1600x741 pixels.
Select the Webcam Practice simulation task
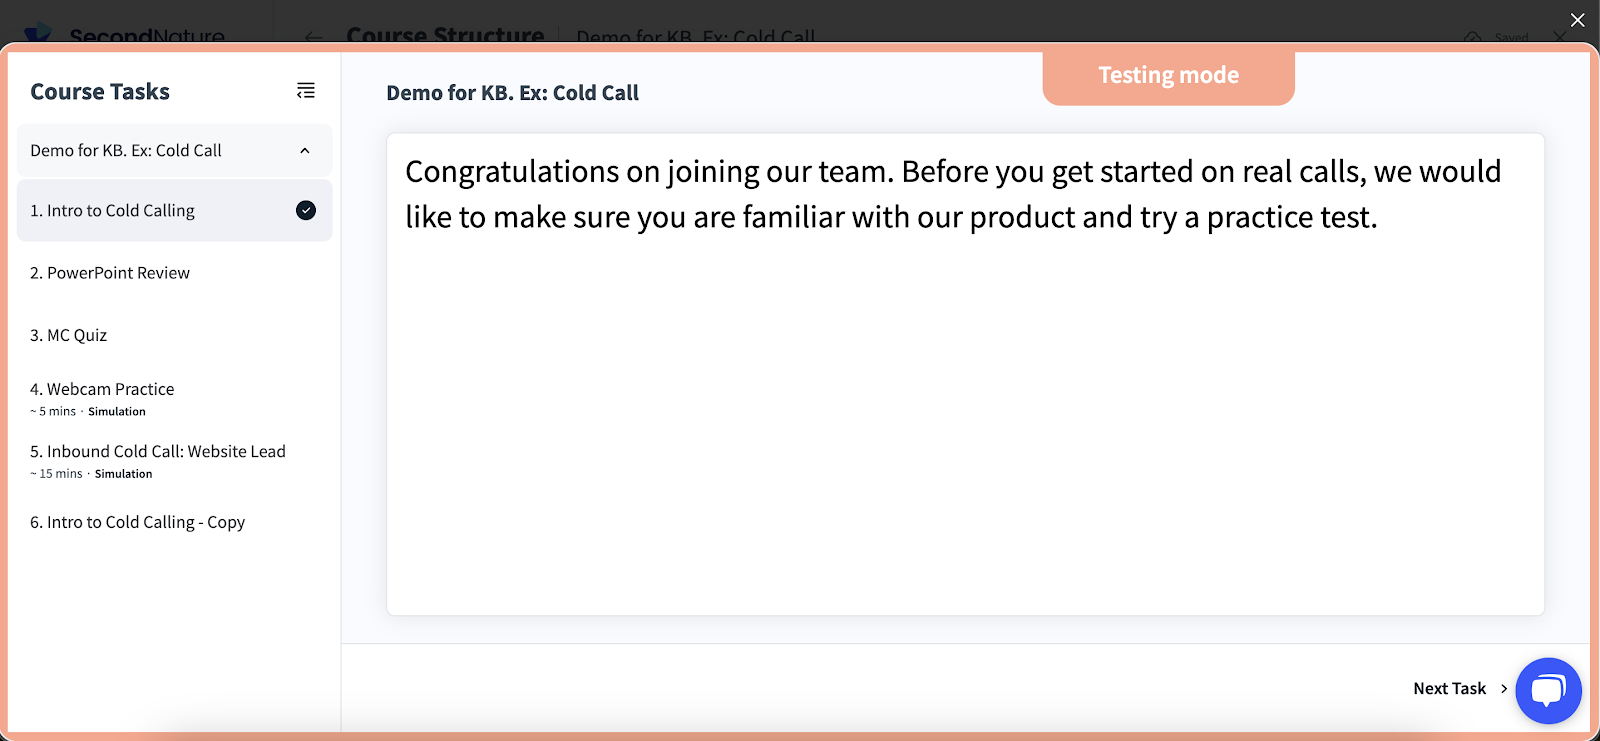click(x=102, y=390)
